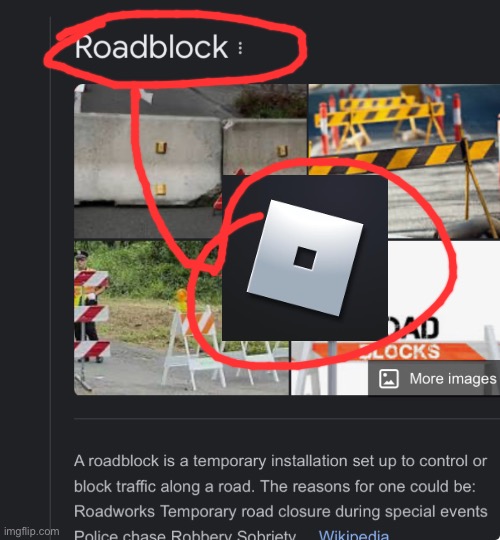Open the three-dot menu beside Roadblock
Screen dimensions: 500x540
[x=240, y=48]
